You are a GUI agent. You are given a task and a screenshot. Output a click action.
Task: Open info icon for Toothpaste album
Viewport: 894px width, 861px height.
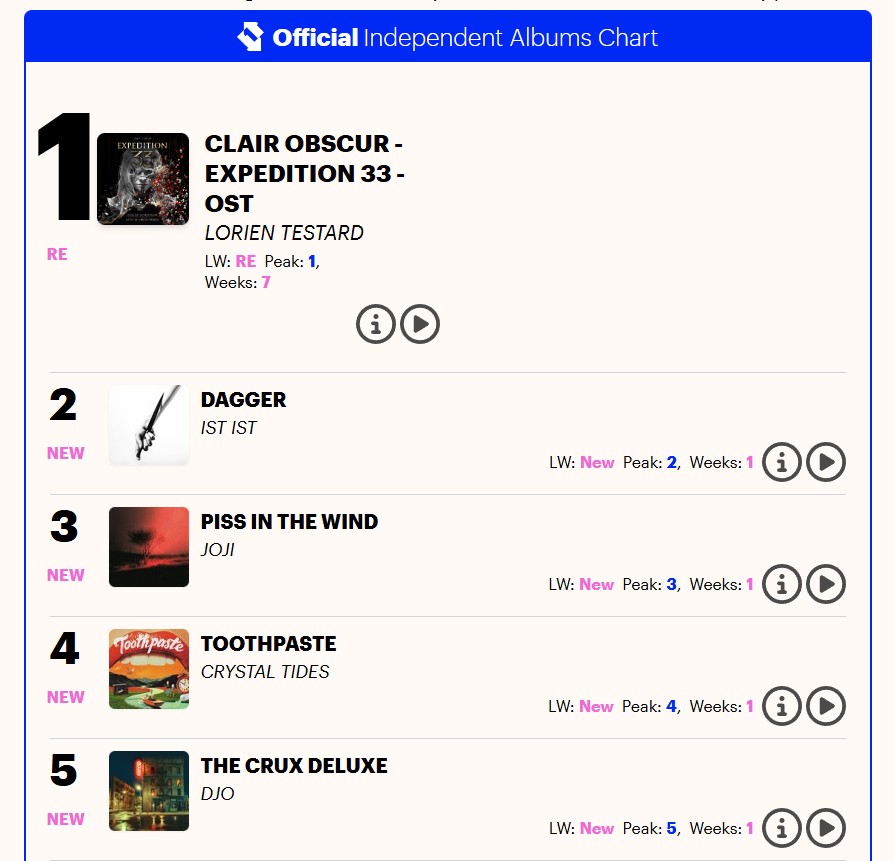click(782, 706)
